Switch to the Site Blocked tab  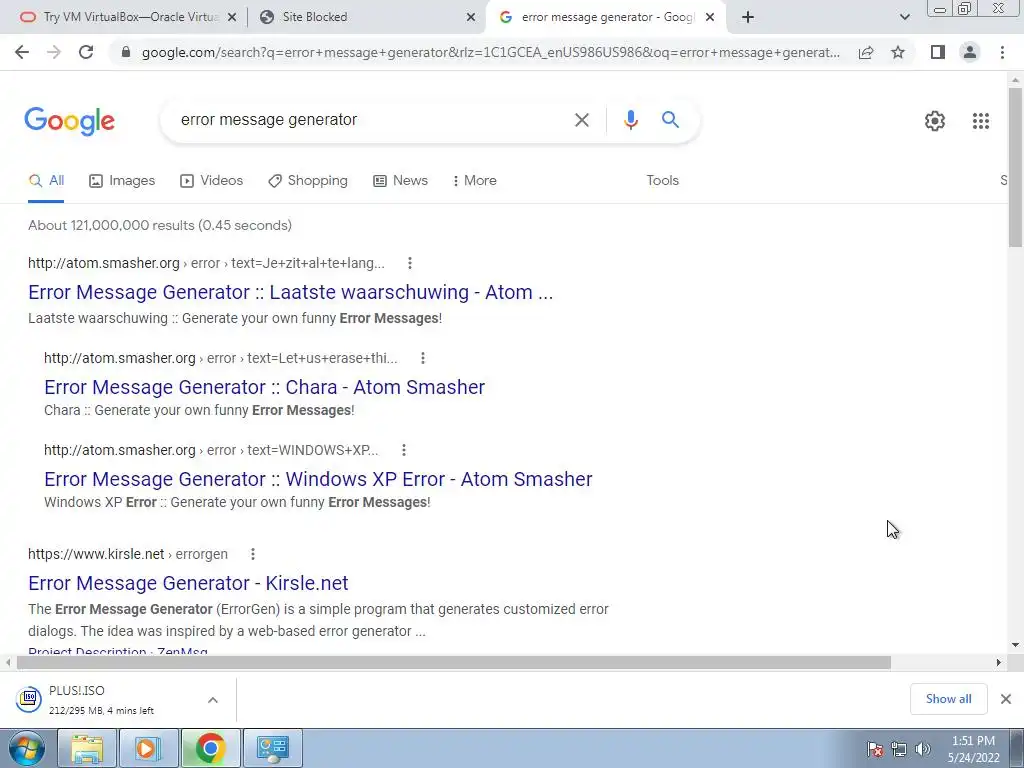tap(367, 17)
